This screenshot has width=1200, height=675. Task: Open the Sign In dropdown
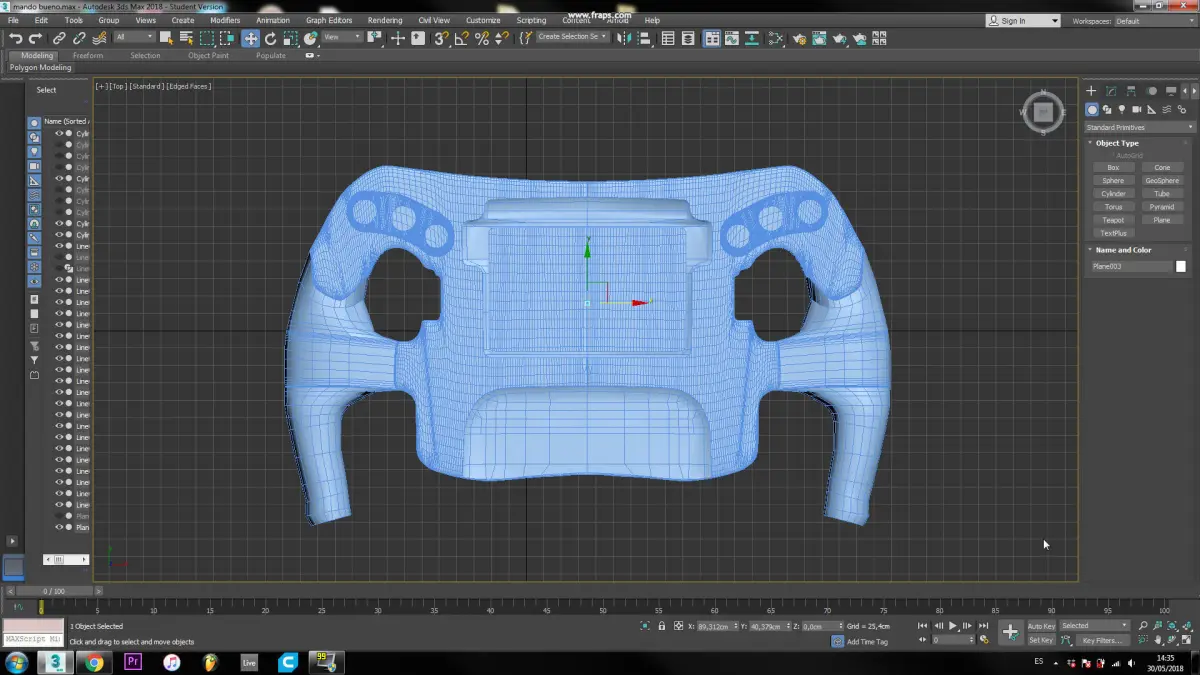coord(1022,20)
